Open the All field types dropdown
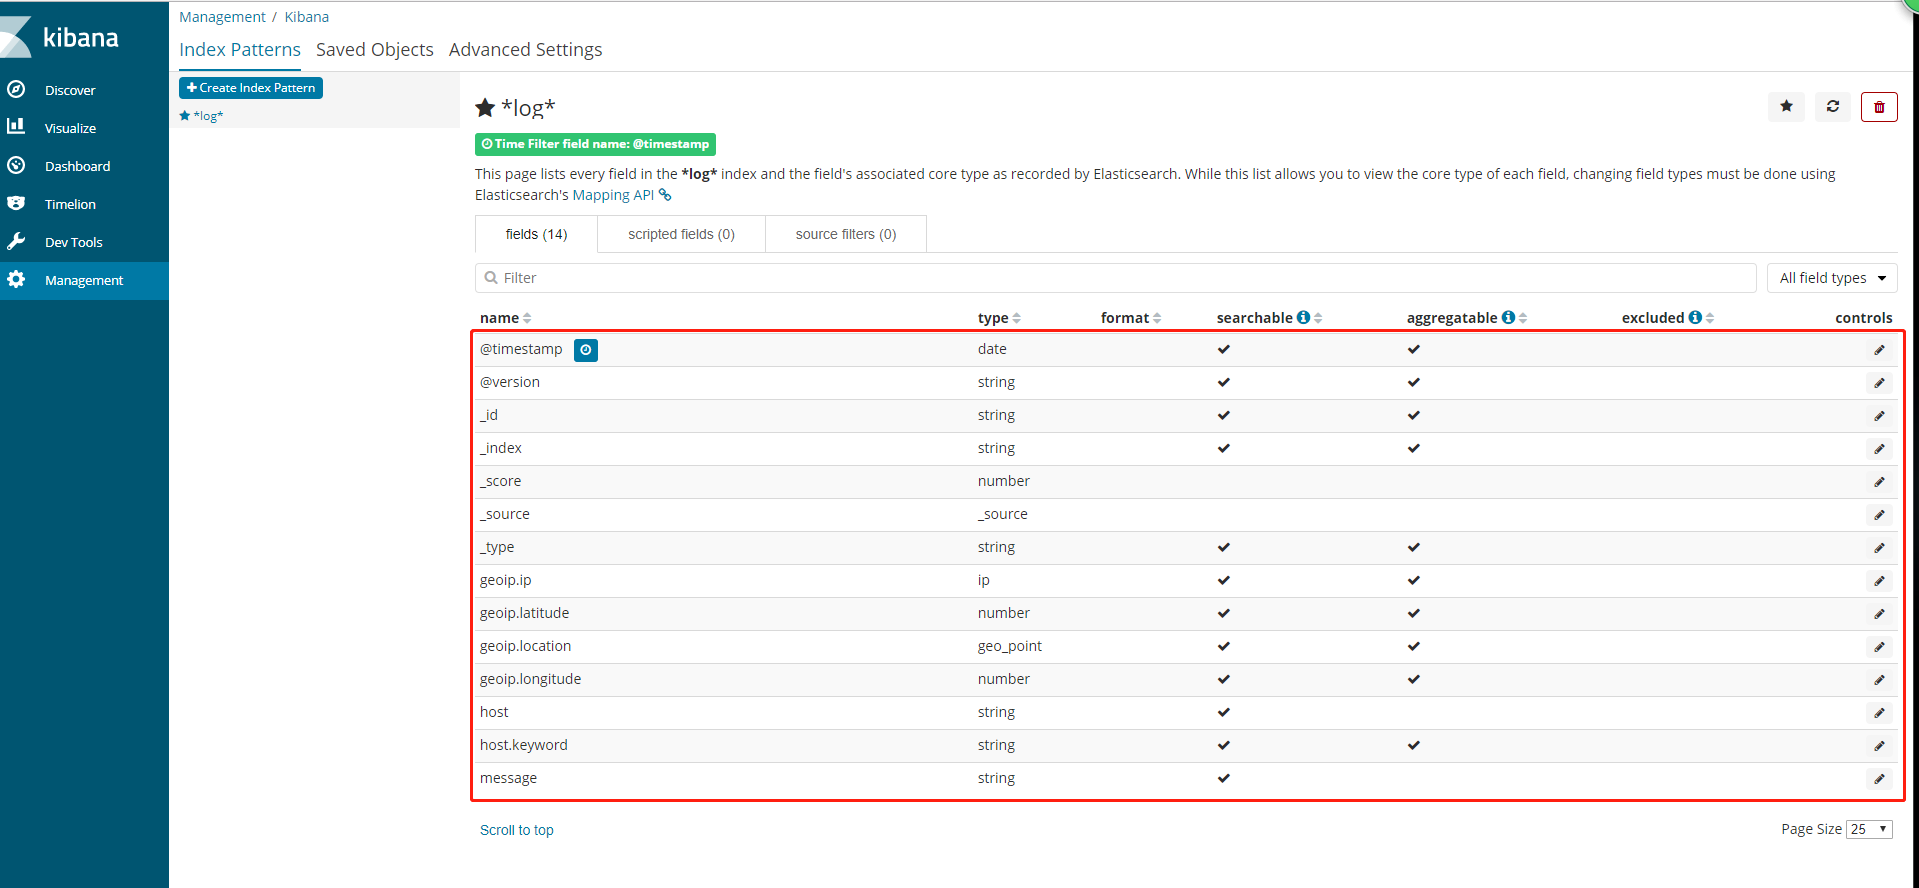1919x888 pixels. [1831, 278]
